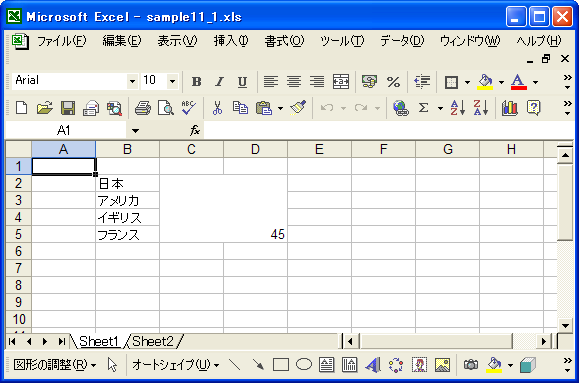Save the workbook
Viewport: 579px width, 383px height.
(x=68, y=108)
